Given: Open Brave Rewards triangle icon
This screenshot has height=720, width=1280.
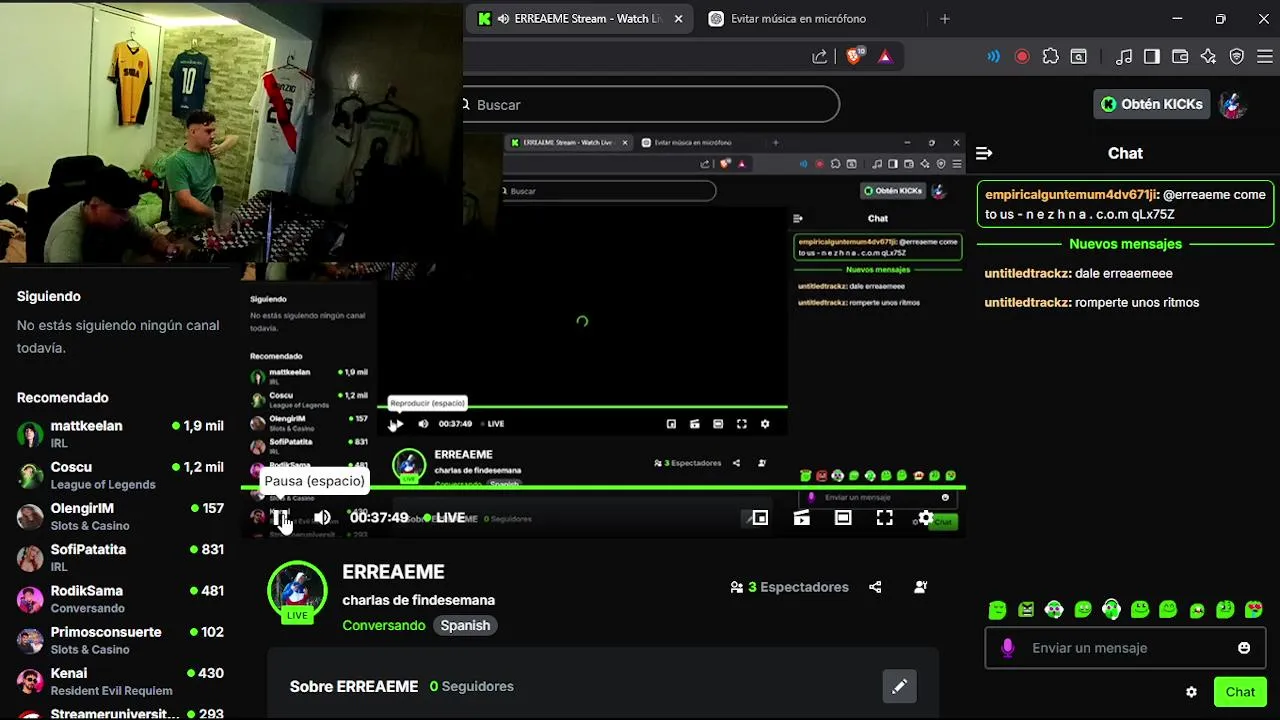Looking at the screenshot, I should pos(885,57).
